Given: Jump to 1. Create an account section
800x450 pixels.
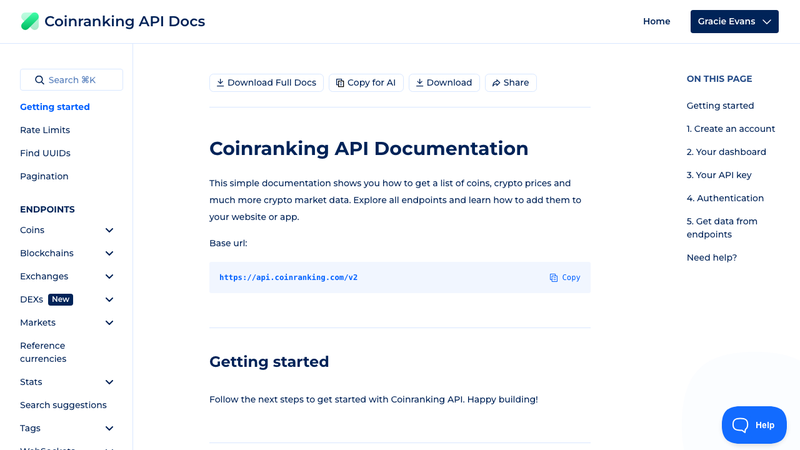Looking at the screenshot, I should (731, 129).
